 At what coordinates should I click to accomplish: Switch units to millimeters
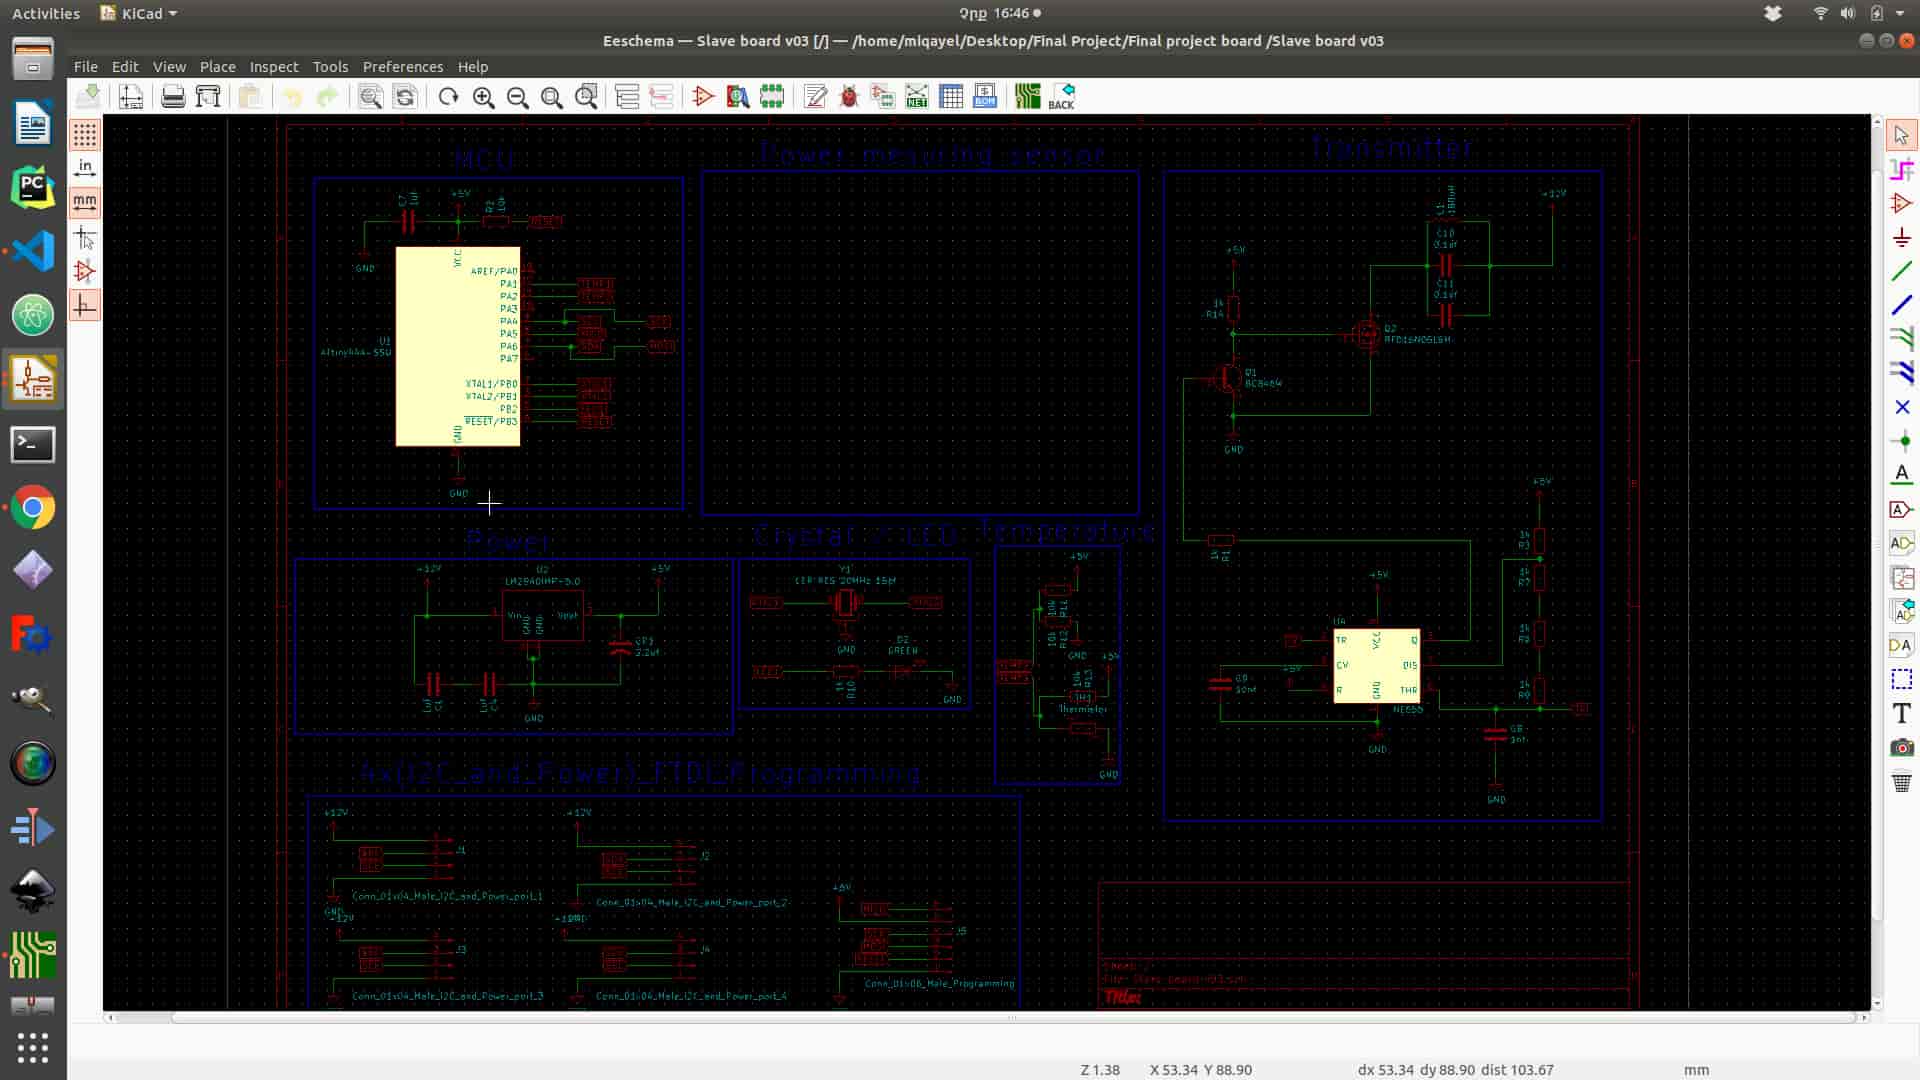pos(85,202)
